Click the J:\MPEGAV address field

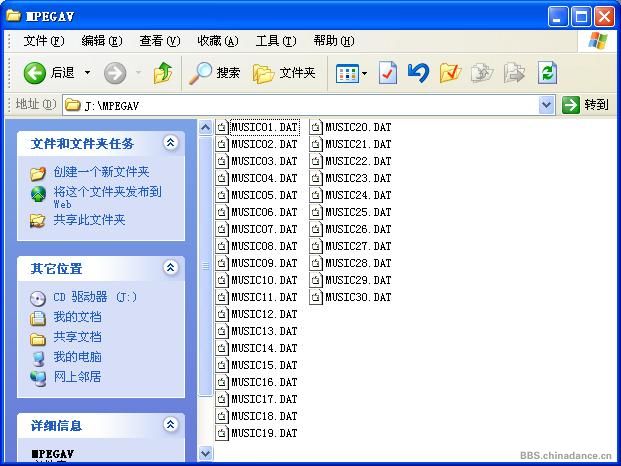(x=300, y=104)
